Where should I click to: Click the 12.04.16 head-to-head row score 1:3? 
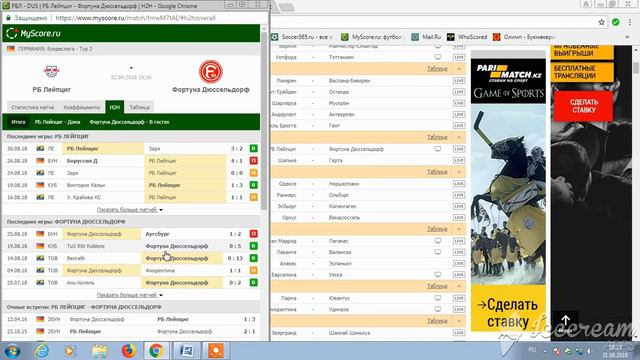[x=249, y=319]
